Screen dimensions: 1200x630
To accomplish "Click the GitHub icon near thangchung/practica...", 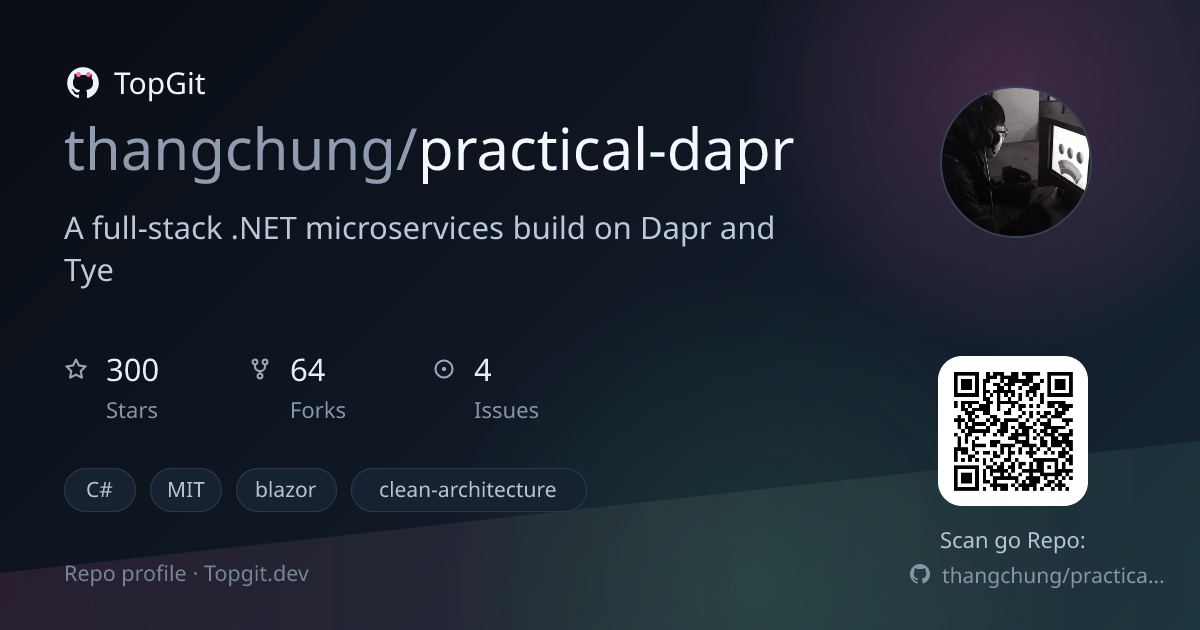I will (920, 575).
